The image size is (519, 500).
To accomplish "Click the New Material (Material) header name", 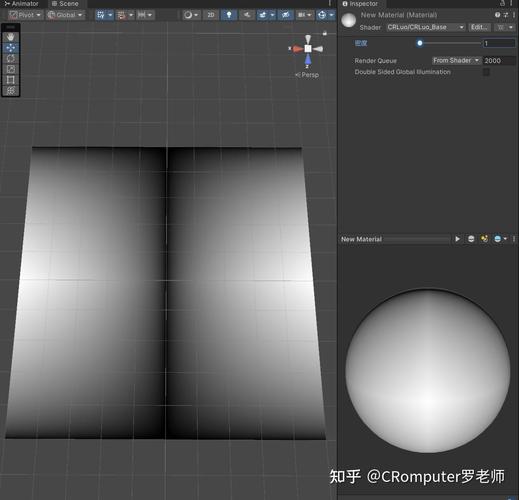I will [399, 15].
